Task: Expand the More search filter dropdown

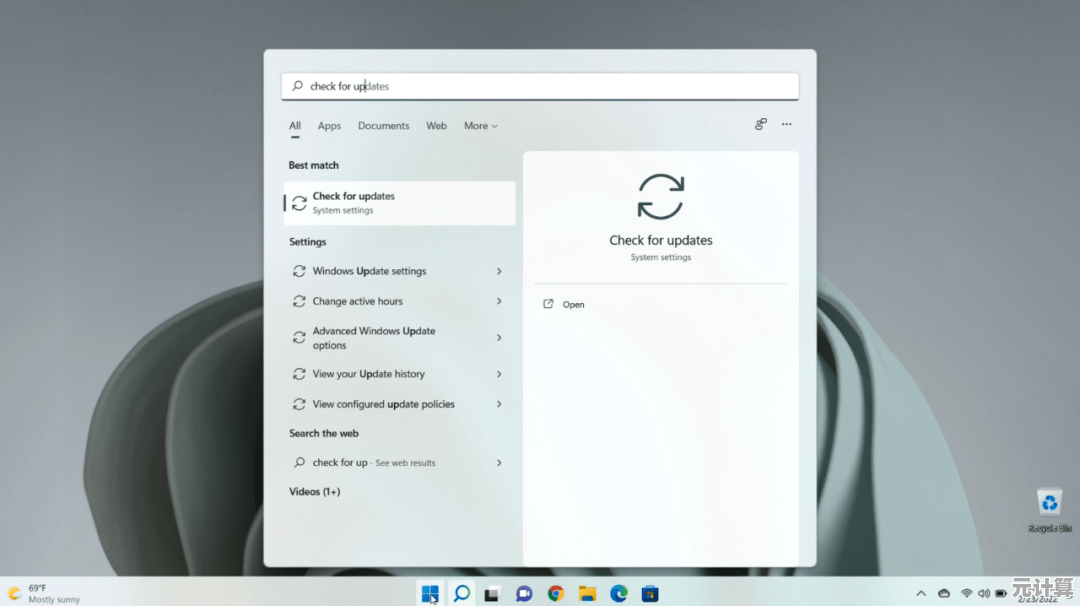Action: point(480,125)
